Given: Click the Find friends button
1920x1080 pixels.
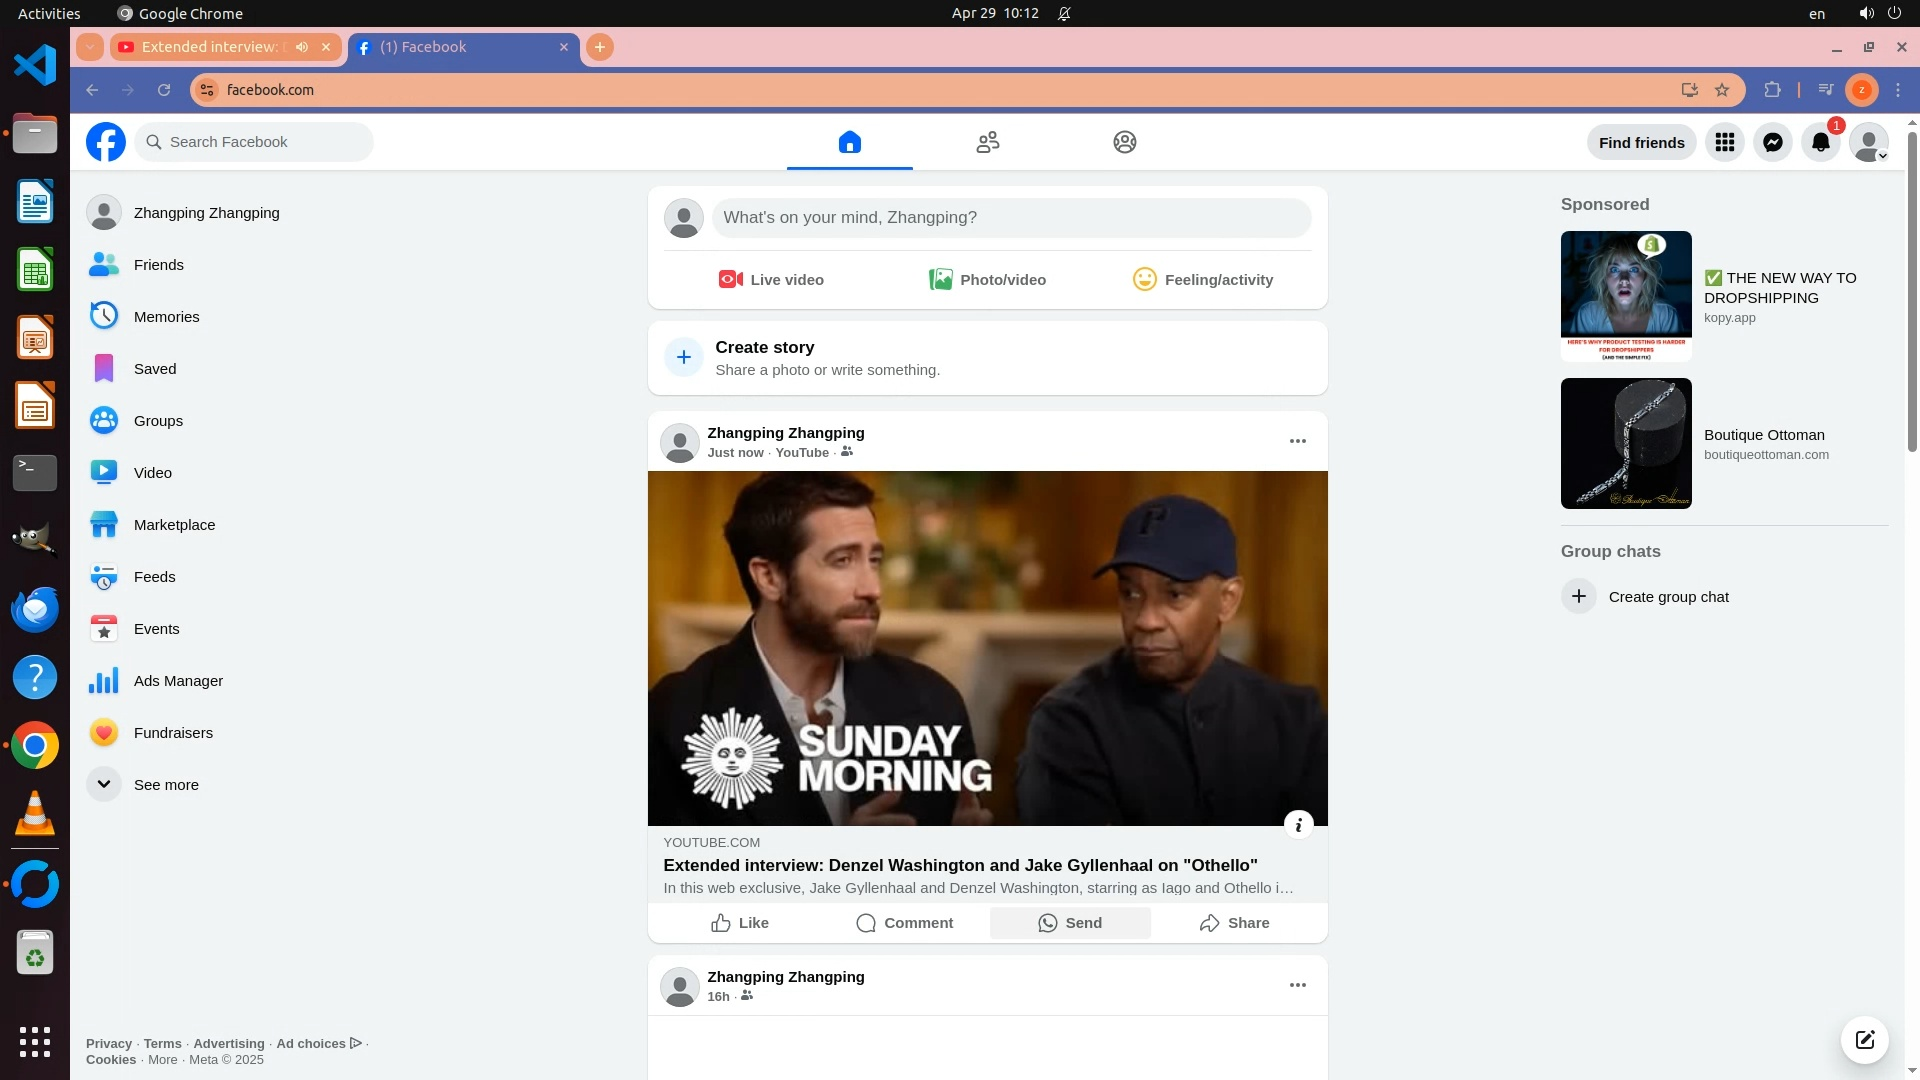Looking at the screenshot, I should coord(1641,142).
